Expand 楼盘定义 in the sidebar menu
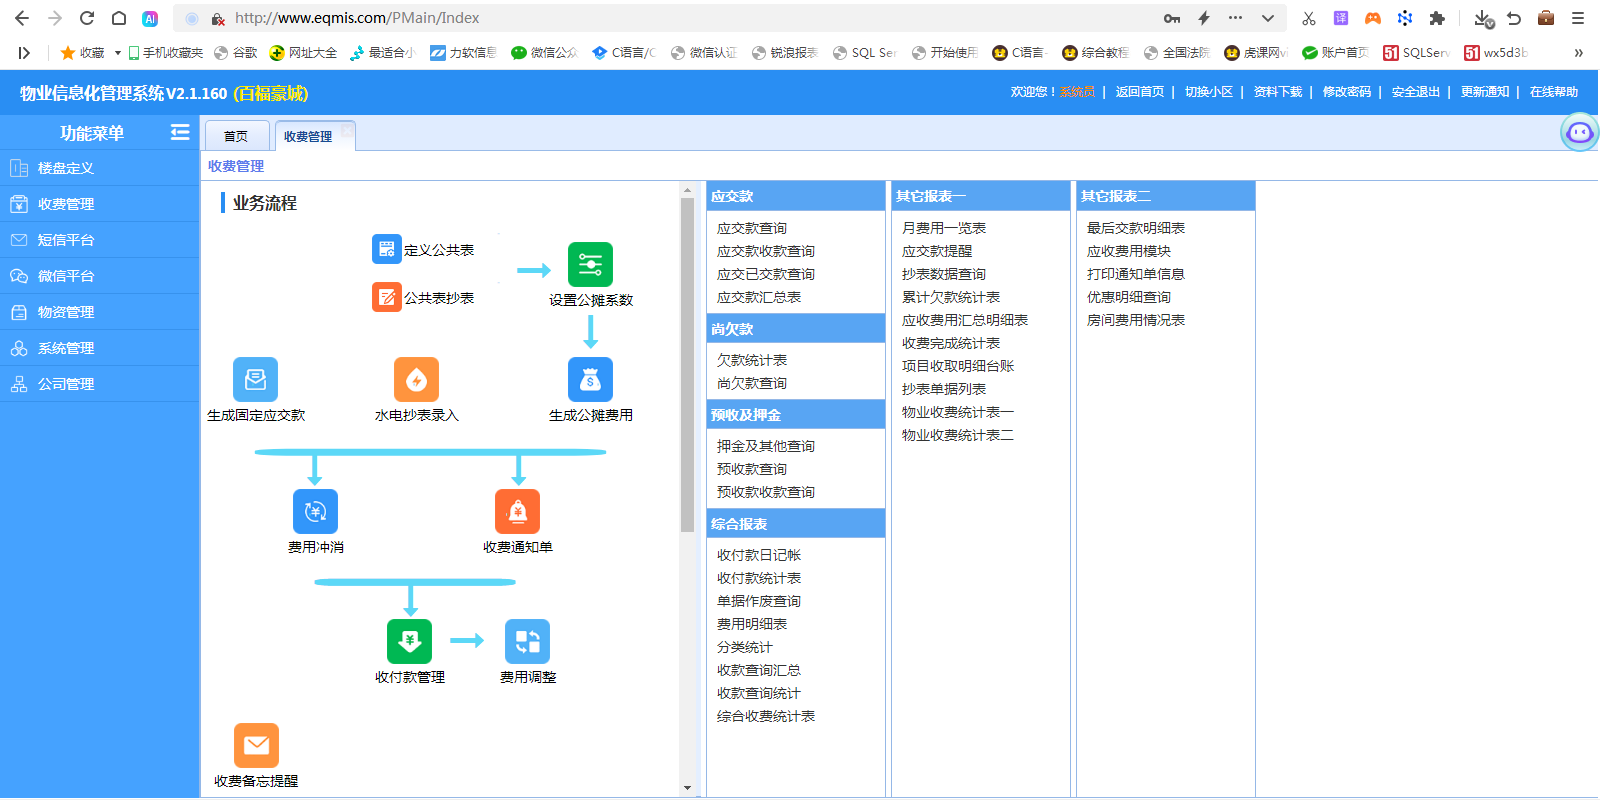The width and height of the screenshot is (1600, 802). (x=66, y=168)
